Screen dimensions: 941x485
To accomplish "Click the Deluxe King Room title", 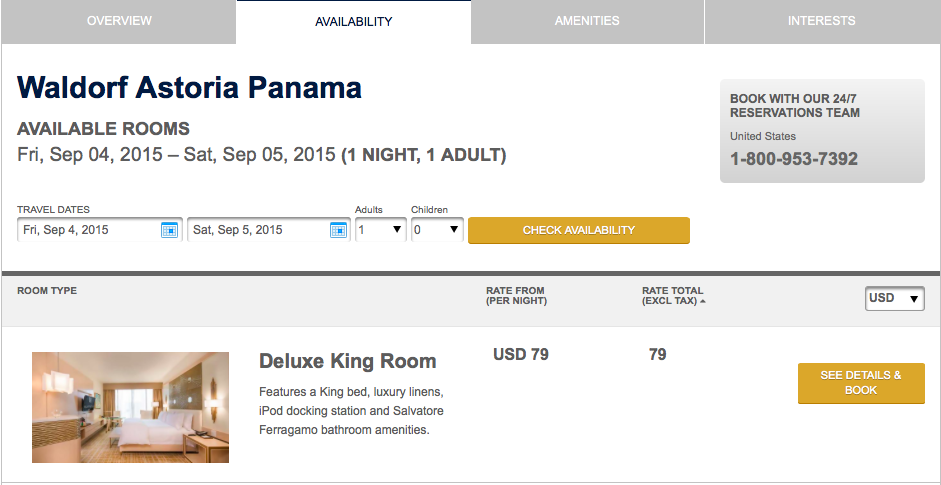I will point(347,361).
